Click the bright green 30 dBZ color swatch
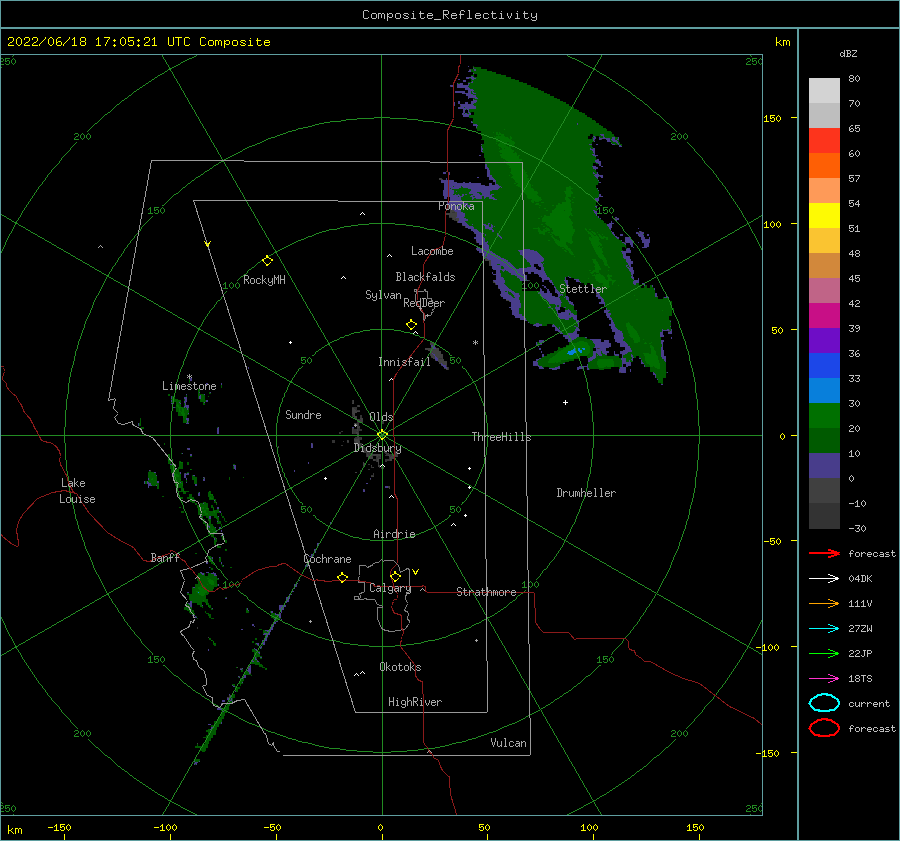Image resolution: width=900 pixels, height=841 pixels. click(824, 416)
